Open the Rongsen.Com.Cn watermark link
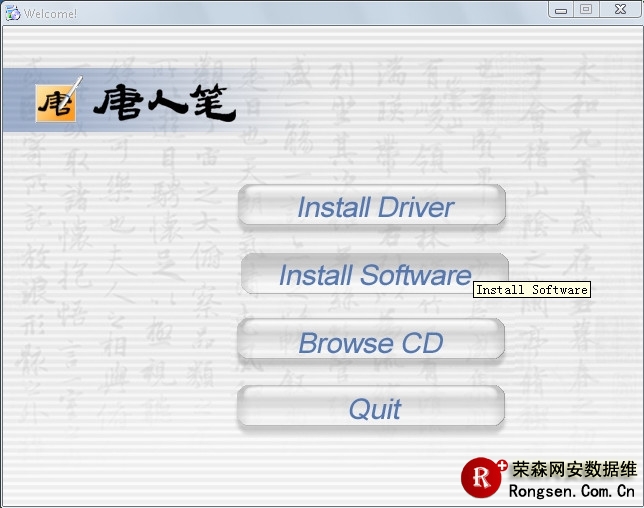The height and width of the screenshot is (508, 644). tap(571, 491)
